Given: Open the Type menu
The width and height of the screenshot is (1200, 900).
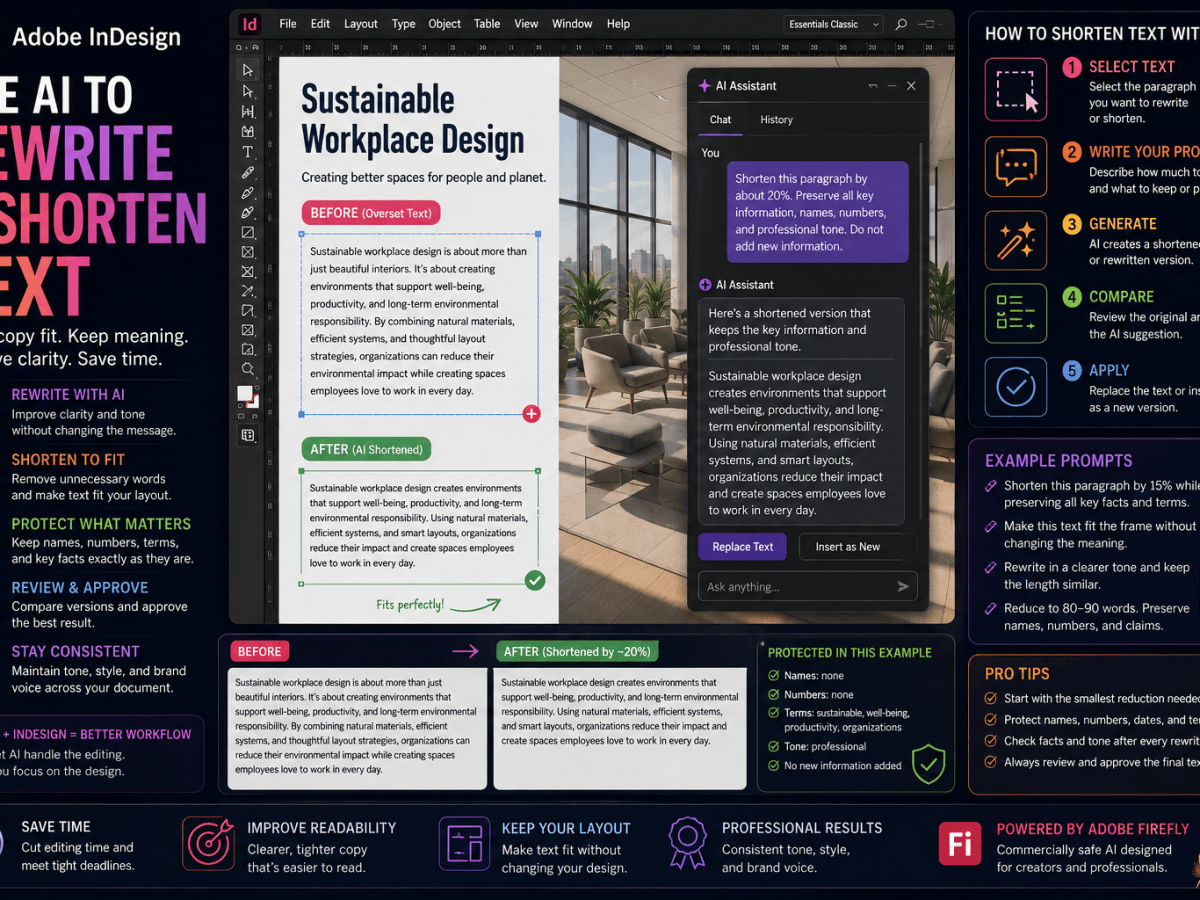Looking at the screenshot, I should pos(404,24).
